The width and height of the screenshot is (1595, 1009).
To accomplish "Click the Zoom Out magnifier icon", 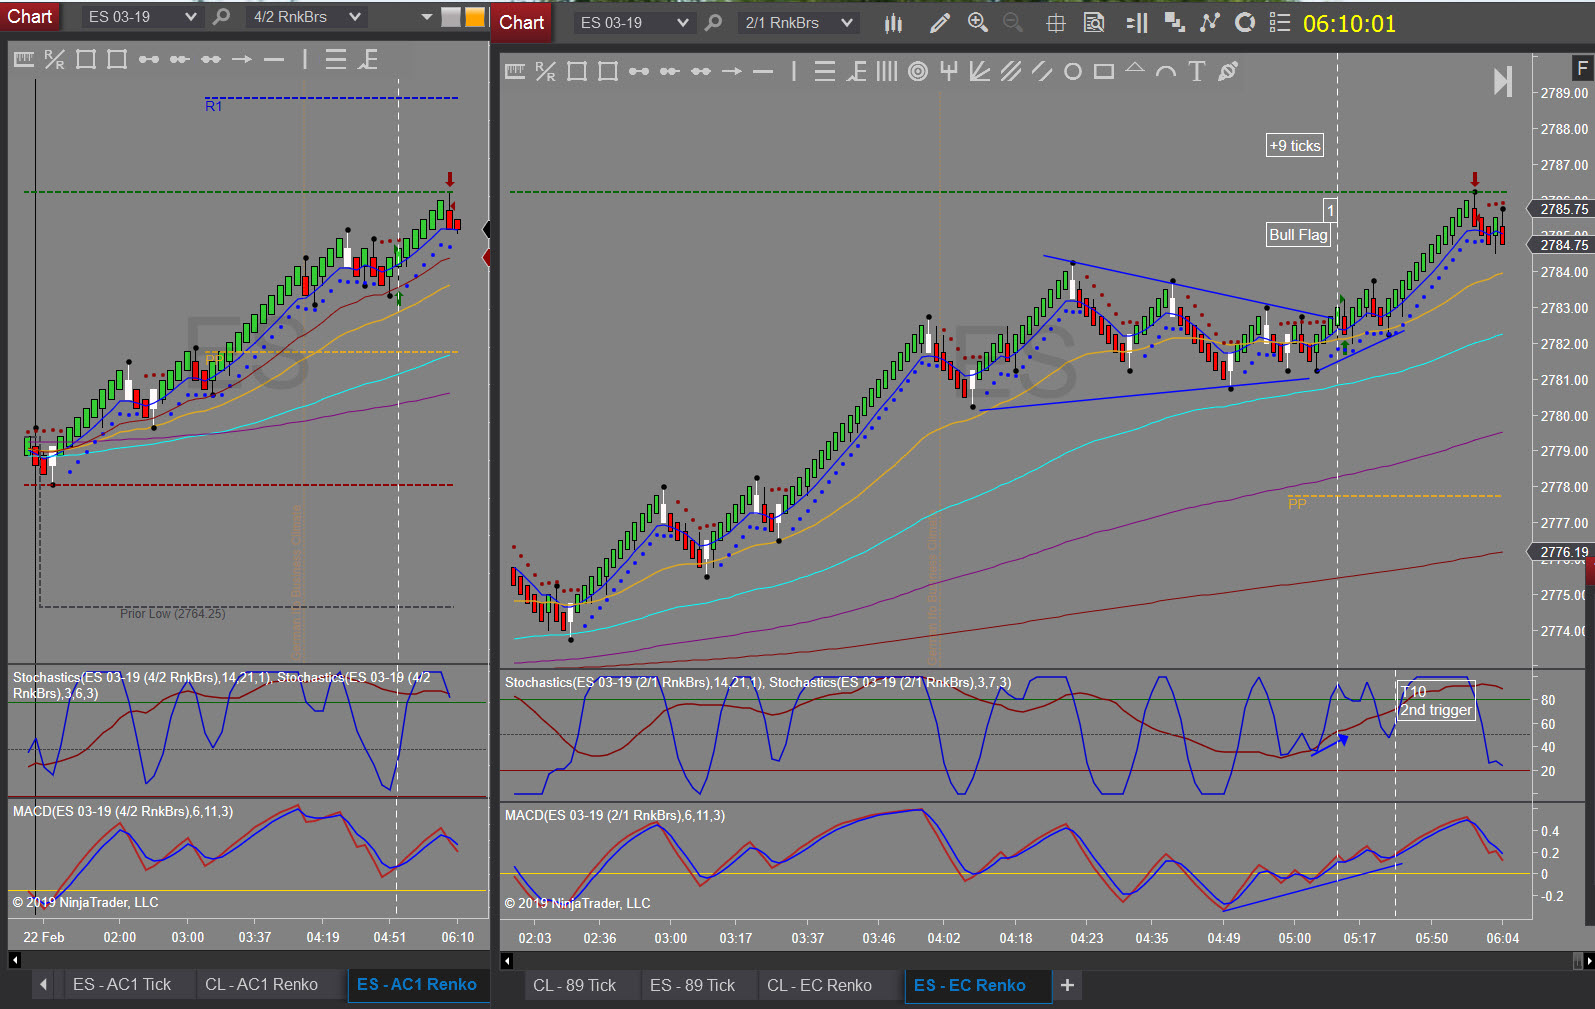I will coord(1013,23).
